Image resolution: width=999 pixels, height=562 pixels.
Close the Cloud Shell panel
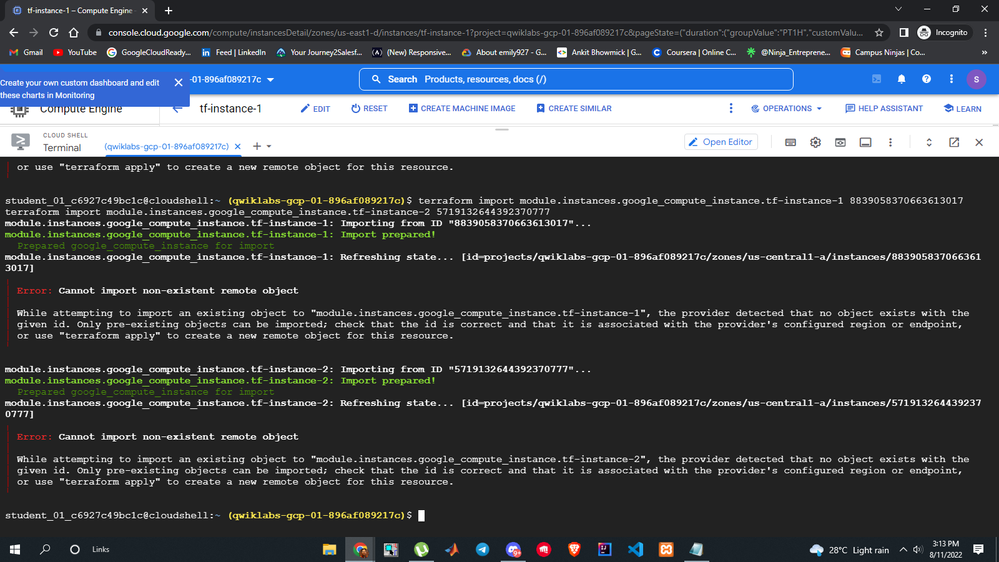pyautogui.click(x=979, y=142)
